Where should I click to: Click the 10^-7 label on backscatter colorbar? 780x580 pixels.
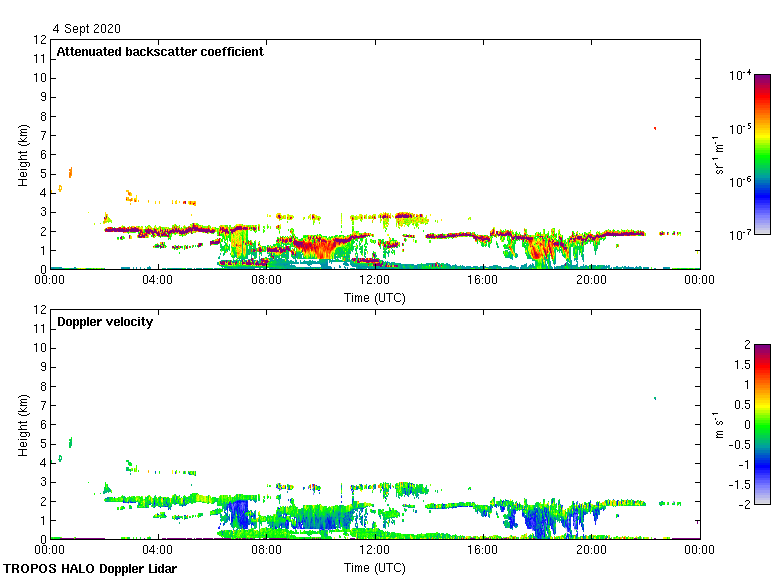click(x=740, y=234)
